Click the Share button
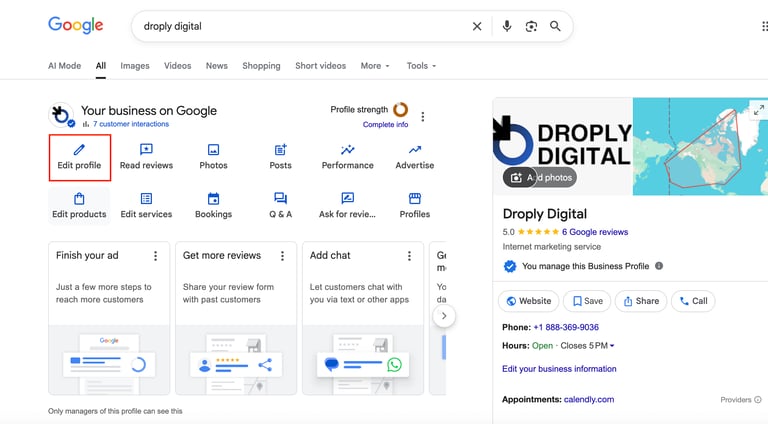The image size is (768, 424). point(641,301)
